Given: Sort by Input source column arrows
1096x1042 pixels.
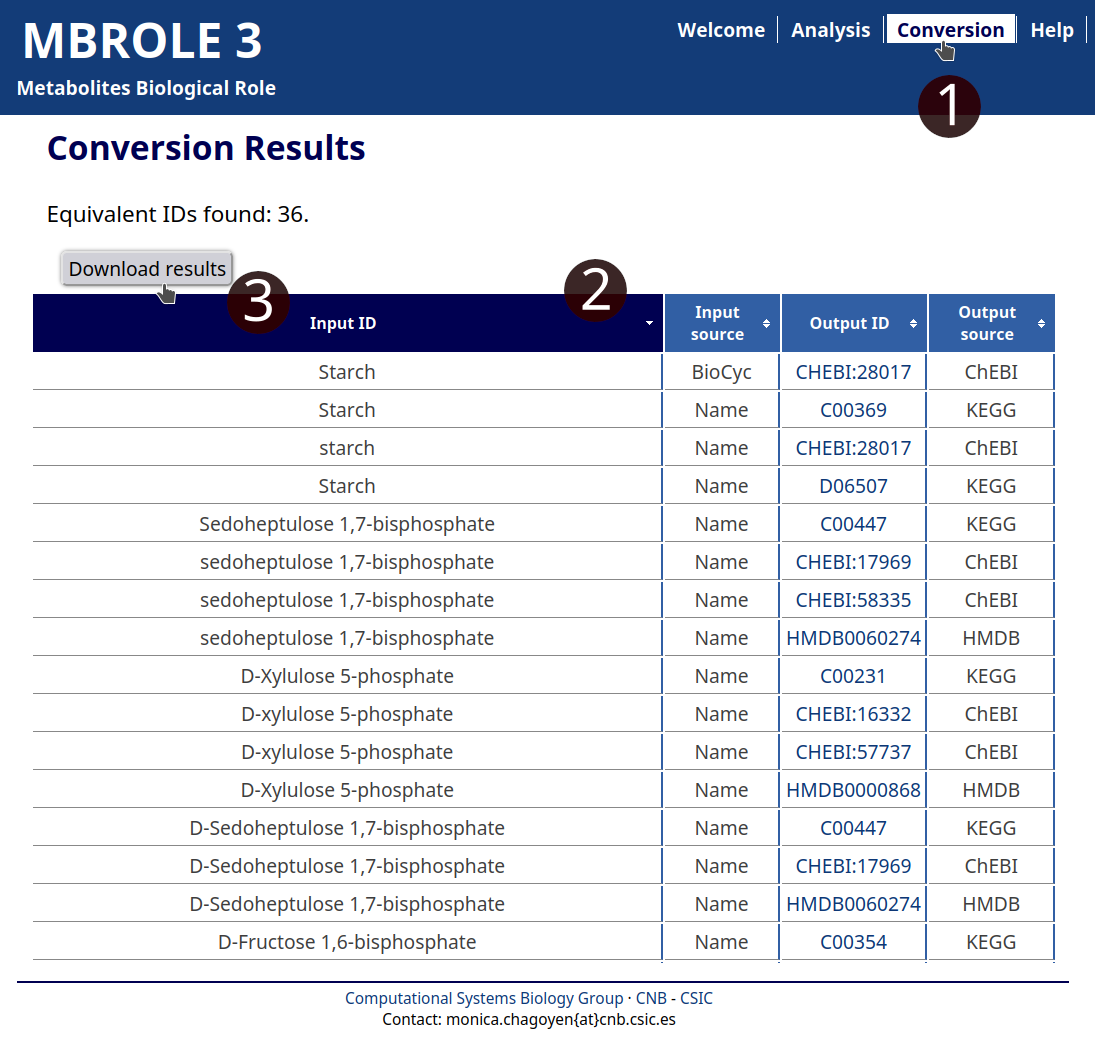Looking at the screenshot, I should [x=766, y=324].
